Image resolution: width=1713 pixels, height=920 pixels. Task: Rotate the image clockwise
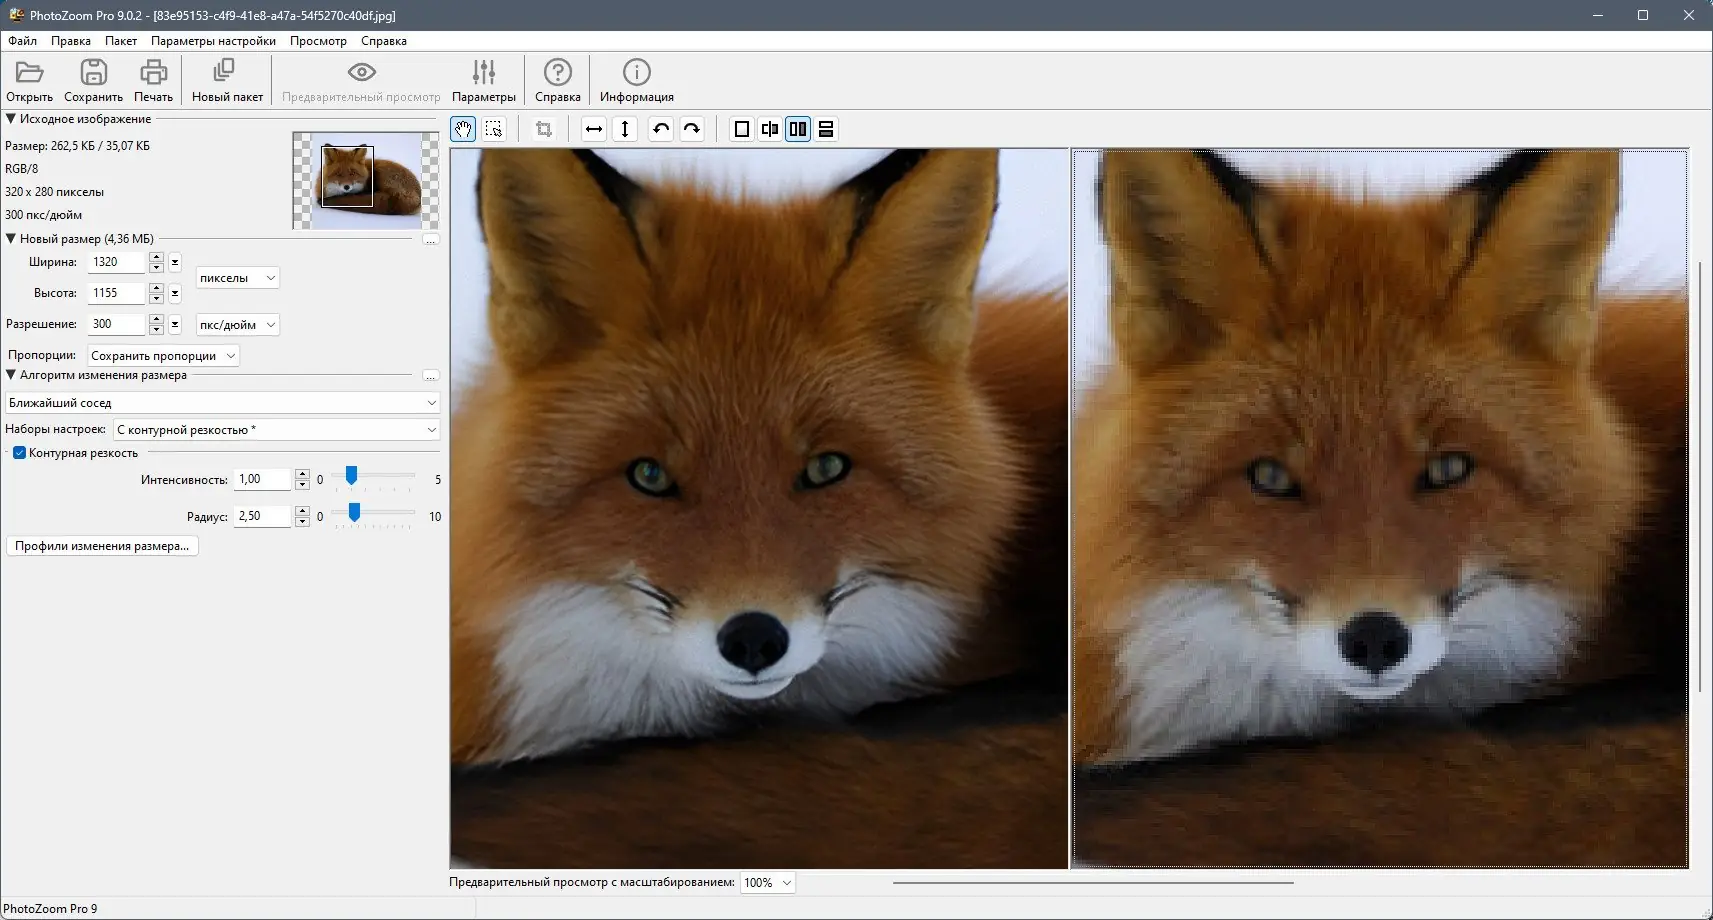[x=692, y=129]
